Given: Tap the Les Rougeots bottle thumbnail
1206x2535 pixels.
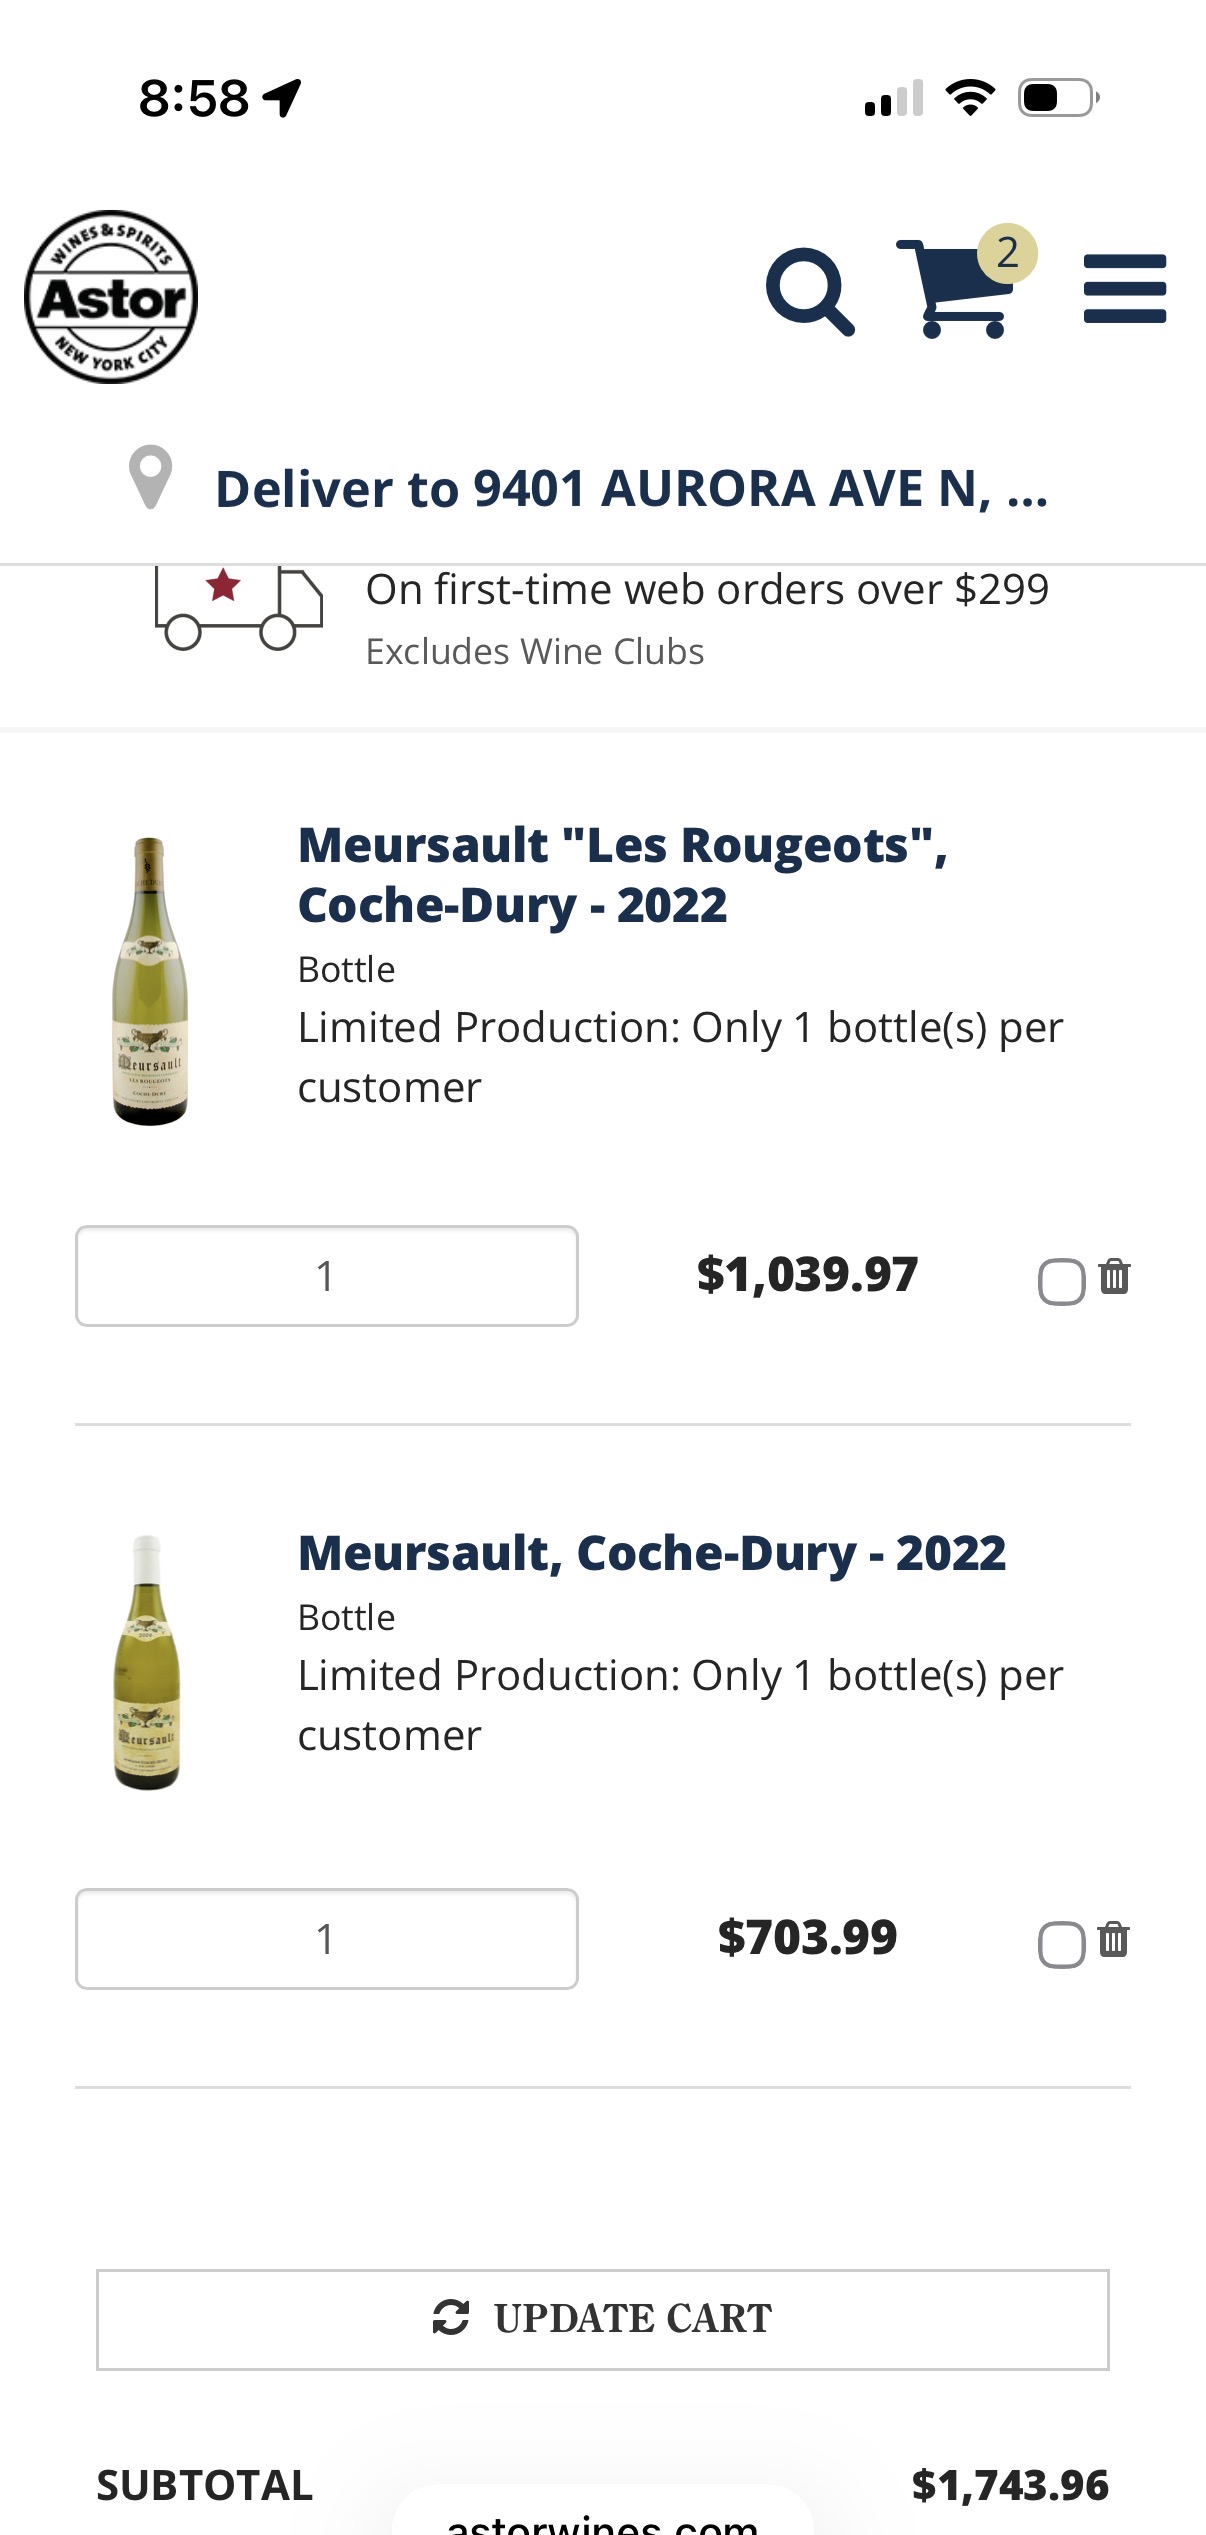Looking at the screenshot, I should point(150,981).
